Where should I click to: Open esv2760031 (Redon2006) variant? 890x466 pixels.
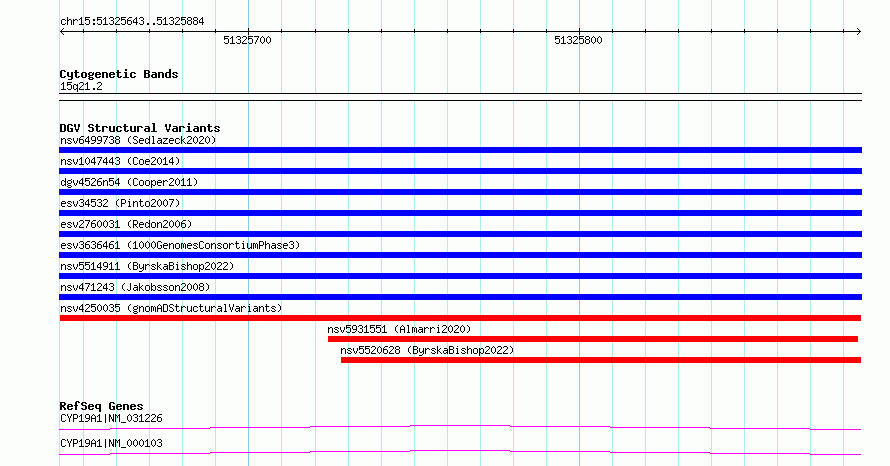126,224
